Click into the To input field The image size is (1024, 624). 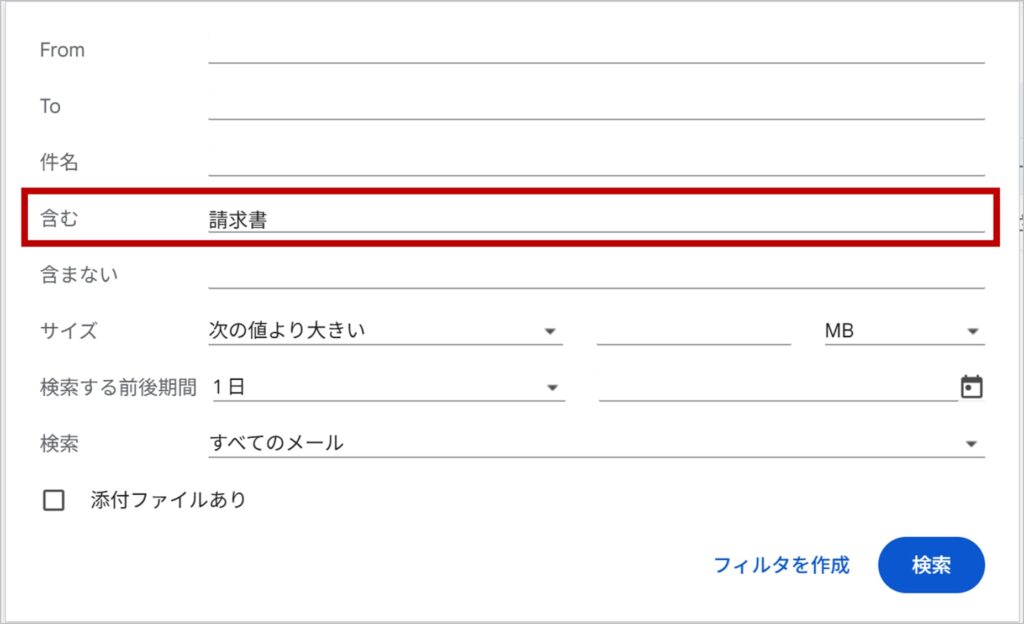[596, 106]
